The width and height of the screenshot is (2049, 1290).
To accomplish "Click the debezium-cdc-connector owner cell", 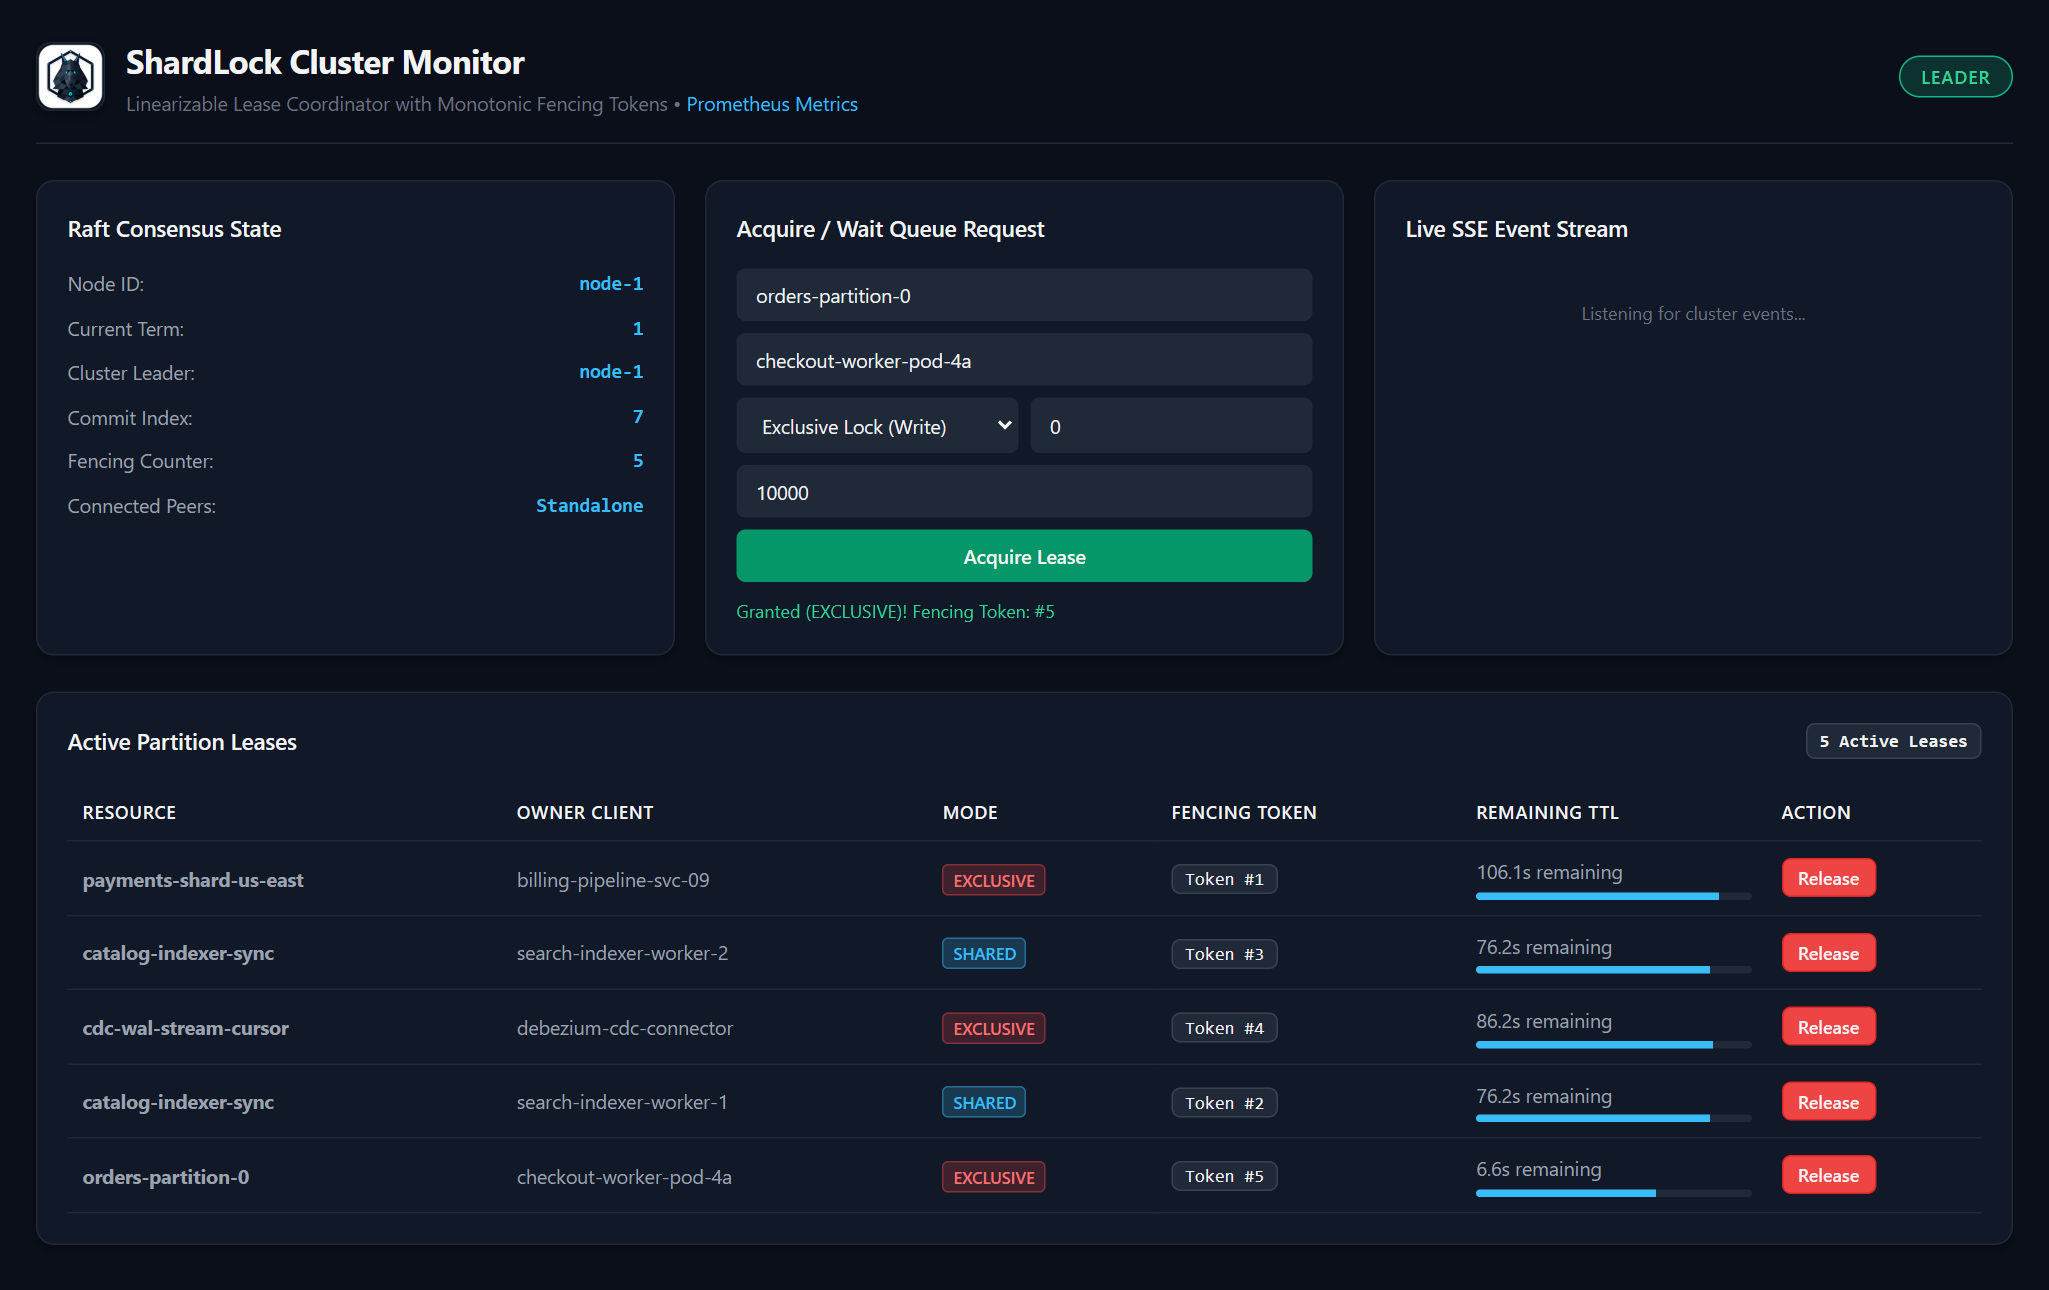I will click(x=624, y=1028).
